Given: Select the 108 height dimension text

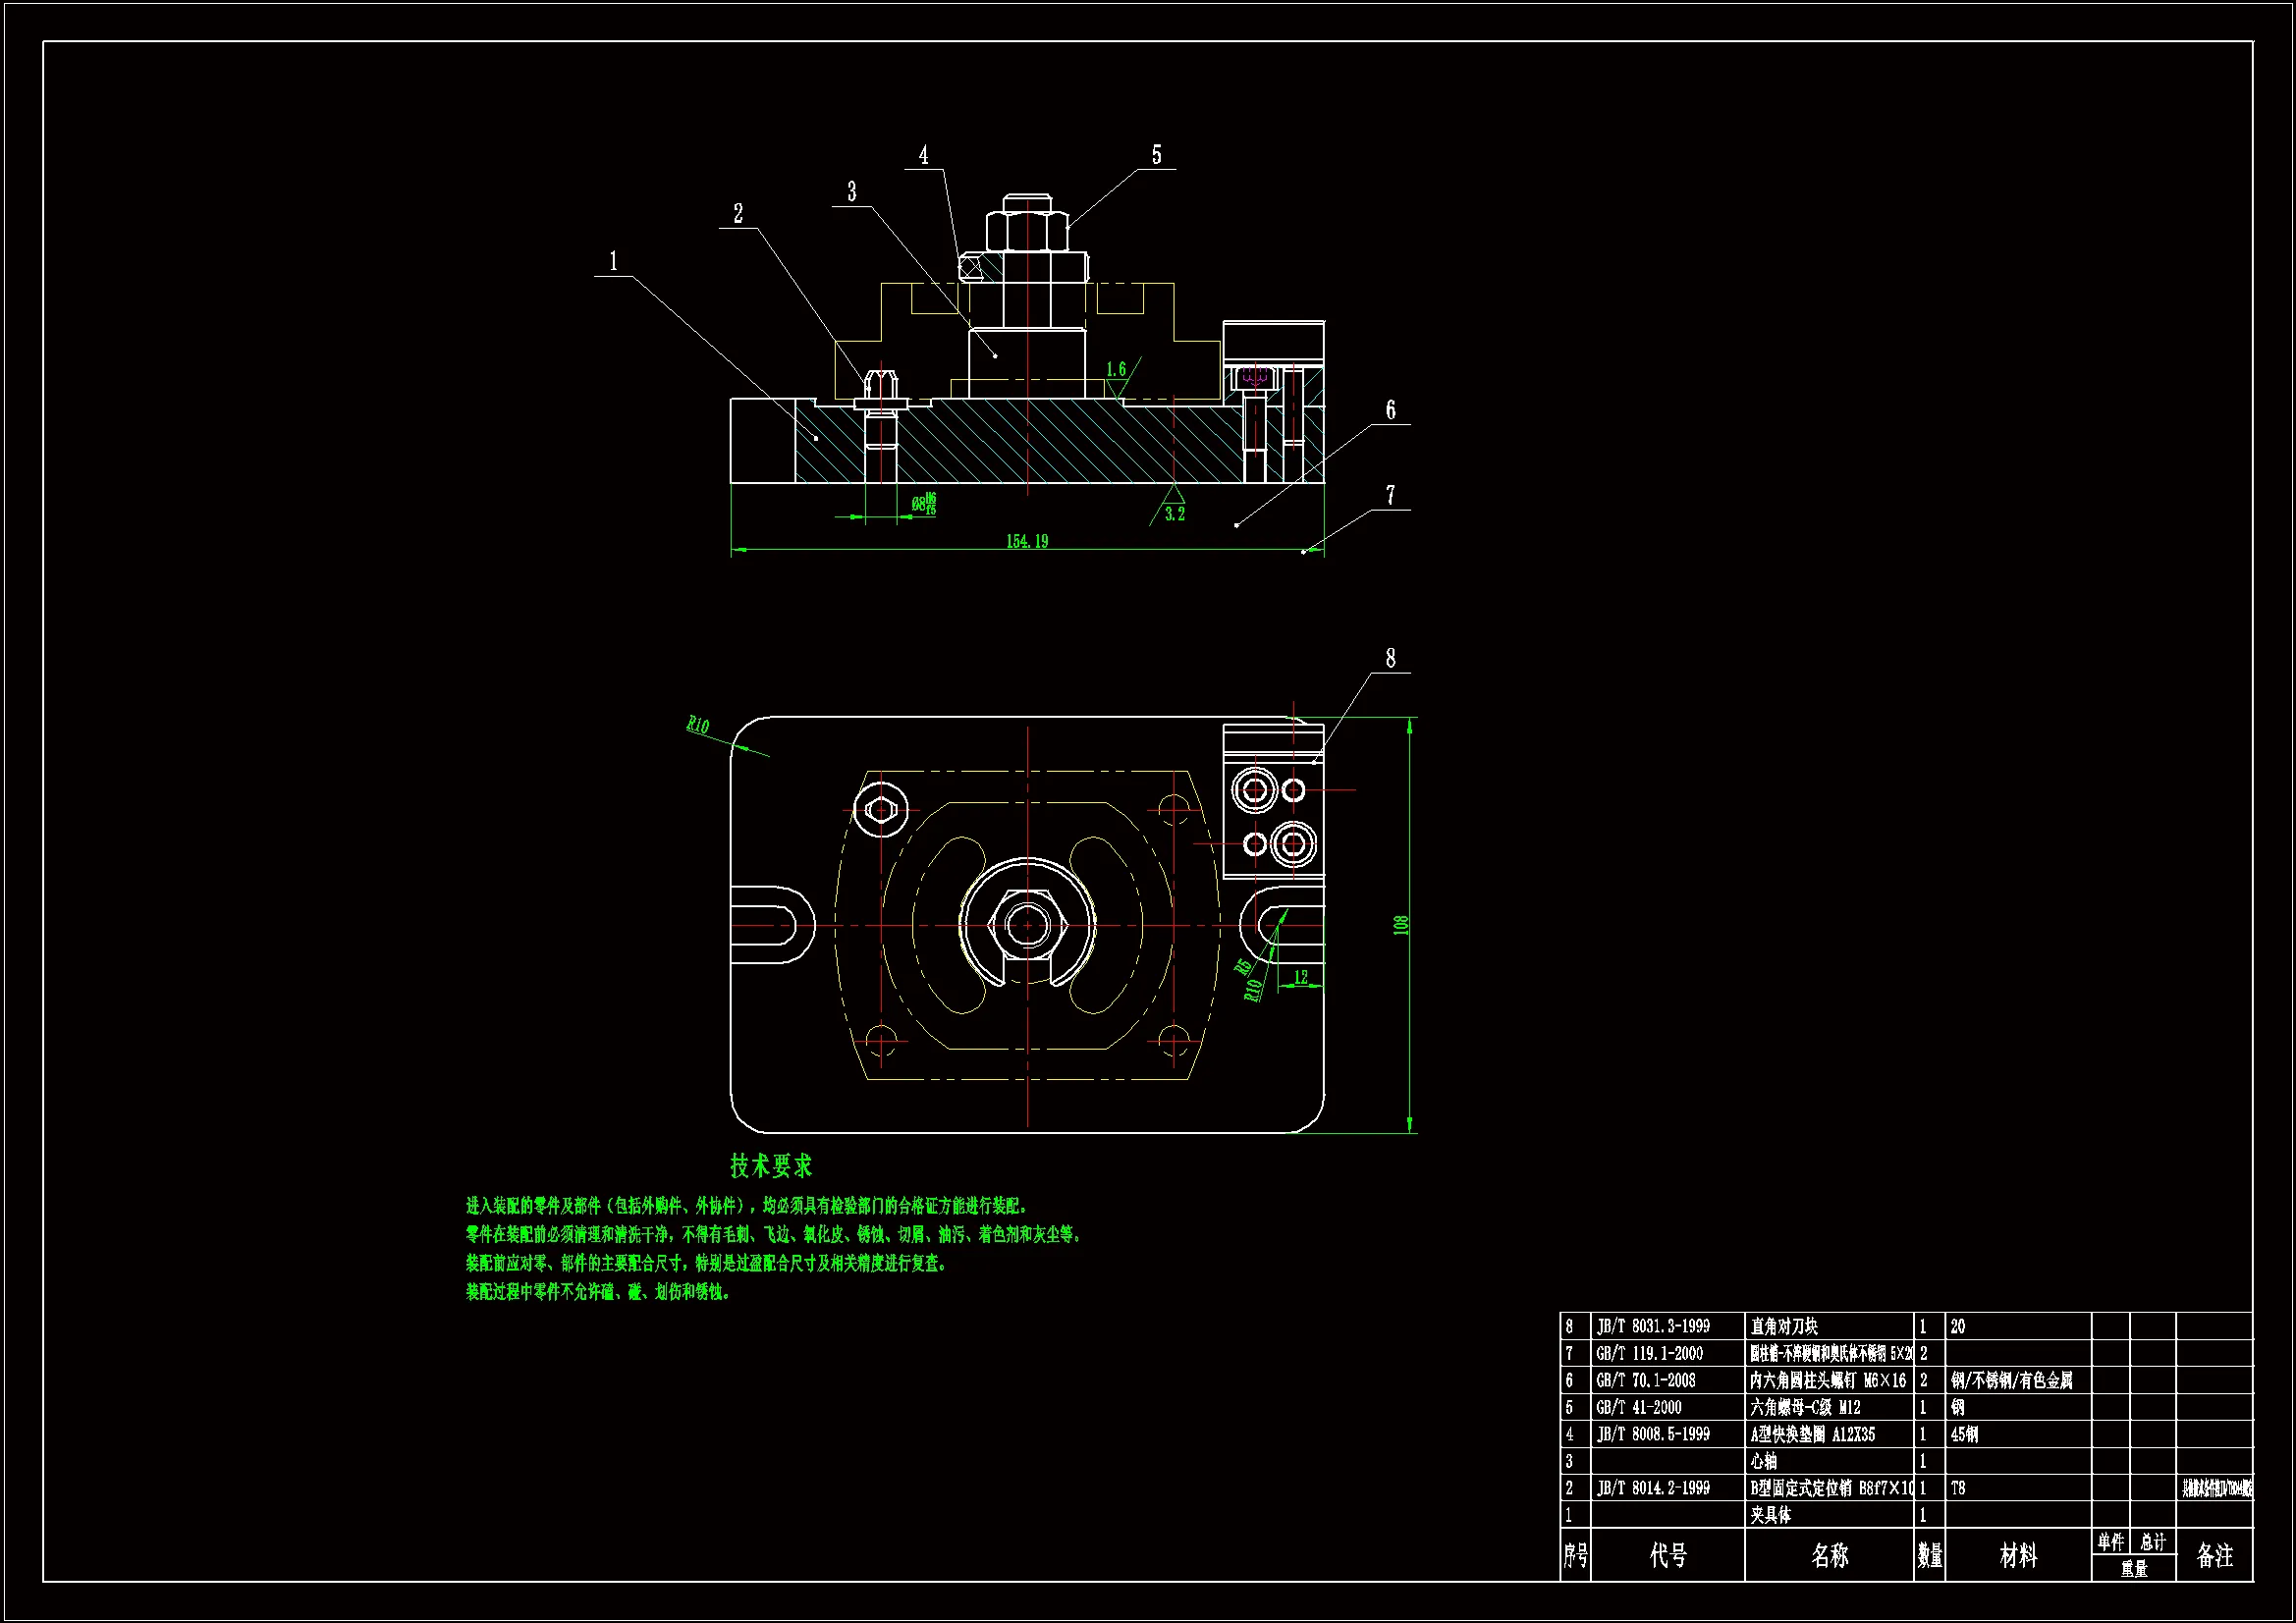Looking at the screenshot, I should (1401, 925).
